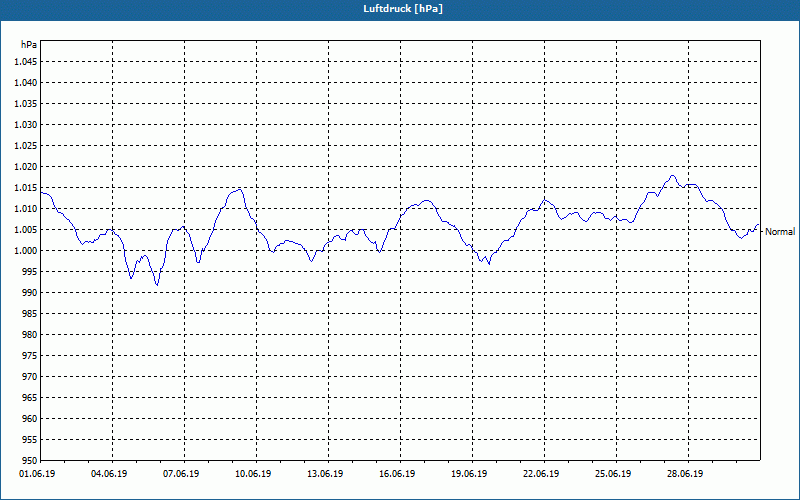Viewport: 800px width, 500px height.
Task: Click the 950 y-axis label
Action: (x=30, y=460)
